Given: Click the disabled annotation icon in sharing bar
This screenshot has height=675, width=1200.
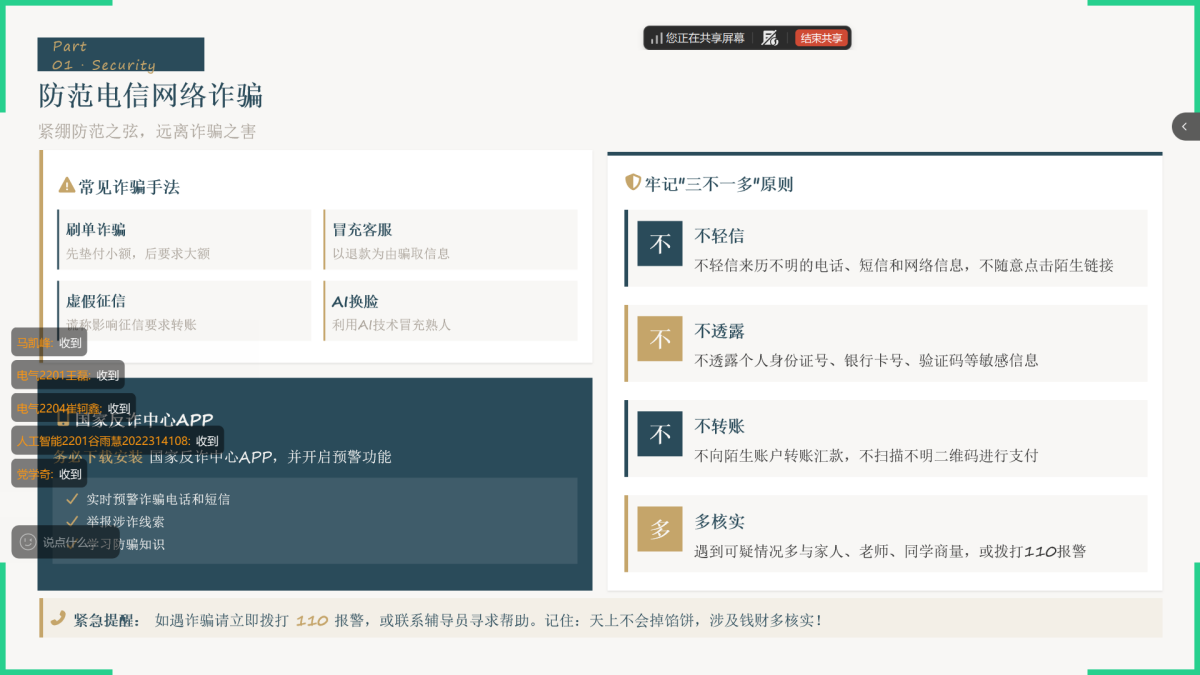Looking at the screenshot, I should pos(770,38).
